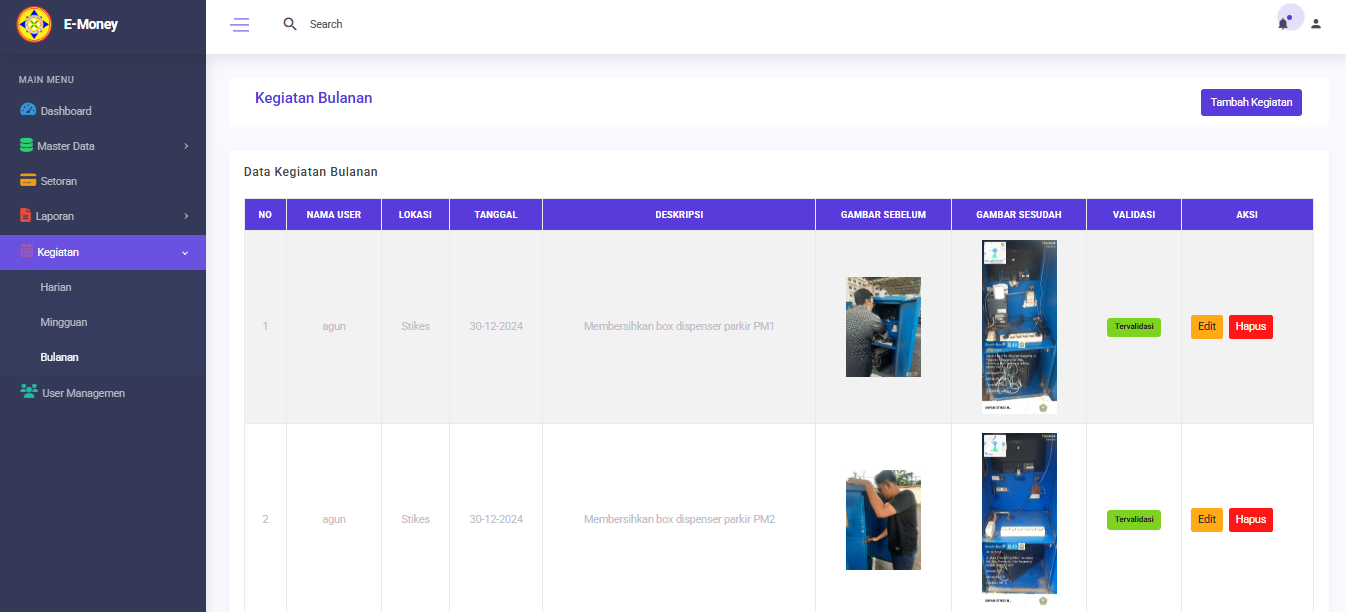Image resolution: width=1346 pixels, height=612 pixels.
Task: Click Hapus for the PM2 row
Action: (1250, 520)
